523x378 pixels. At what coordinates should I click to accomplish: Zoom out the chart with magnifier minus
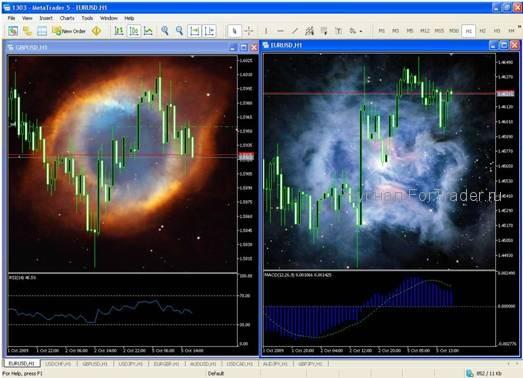[179, 31]
